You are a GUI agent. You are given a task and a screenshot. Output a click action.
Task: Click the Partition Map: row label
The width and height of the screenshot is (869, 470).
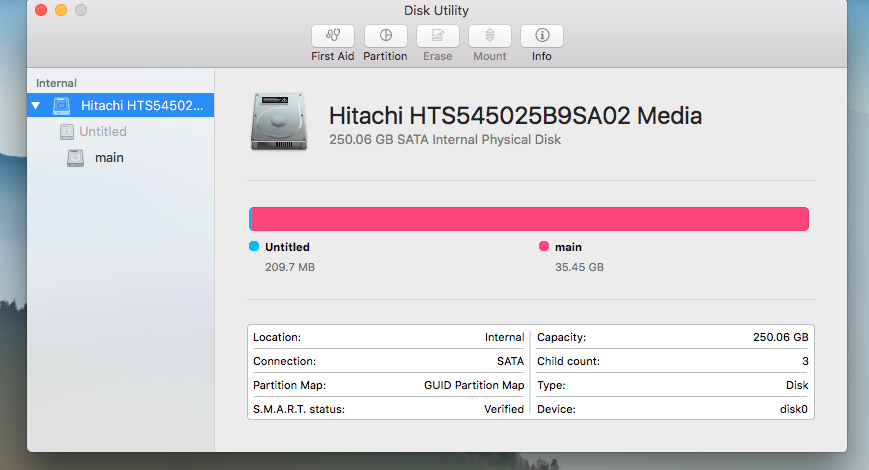(289, 385)
